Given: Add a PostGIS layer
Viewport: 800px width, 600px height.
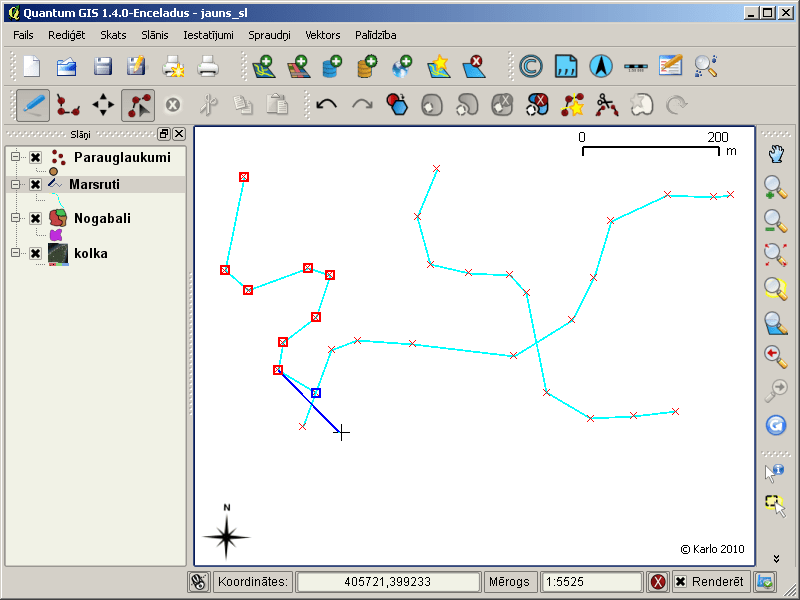Looking at the screenshot, I should click(x=332, y=67).
